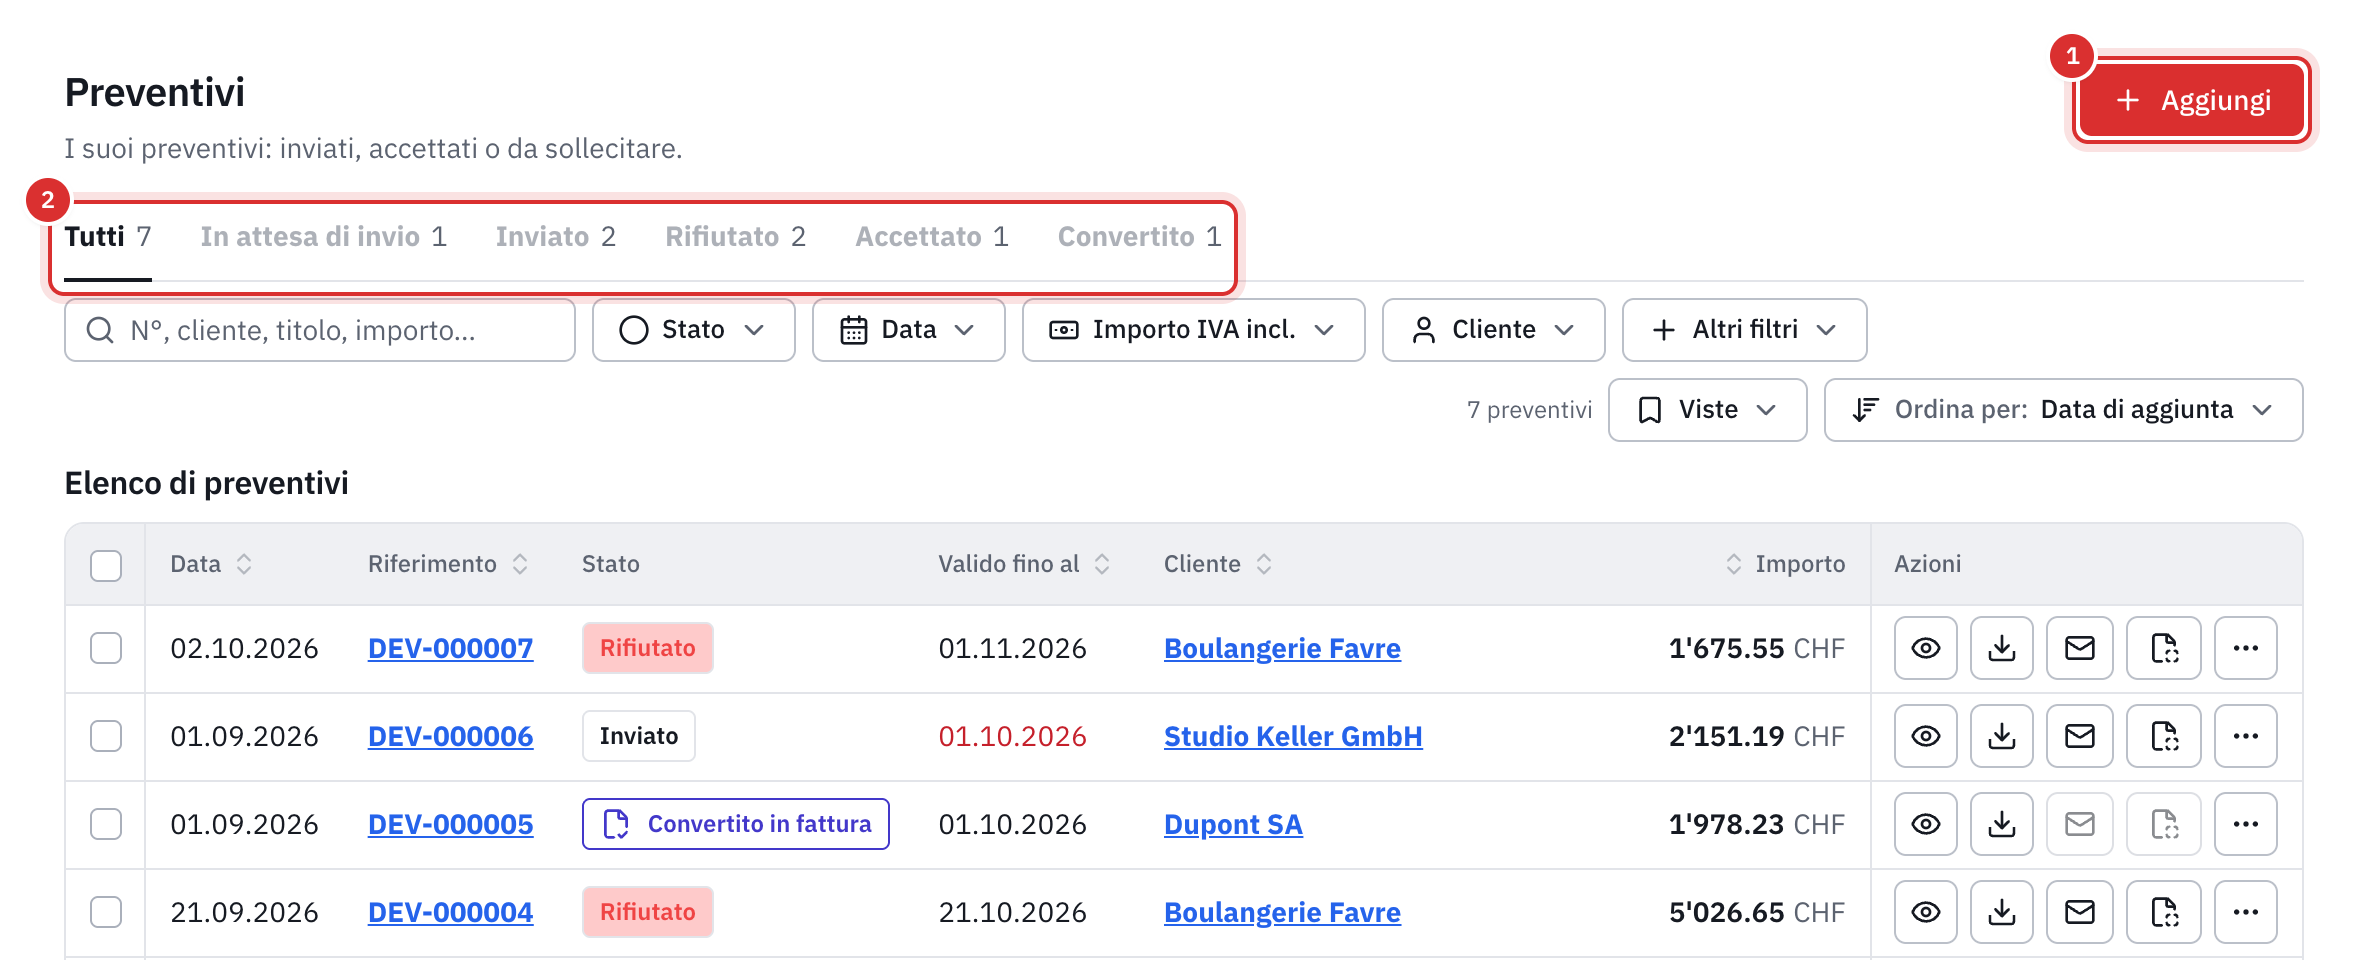Email quote DEV-000006 using envelope icon
This screenshot has width=2368, height=960.
(2079, 736)
